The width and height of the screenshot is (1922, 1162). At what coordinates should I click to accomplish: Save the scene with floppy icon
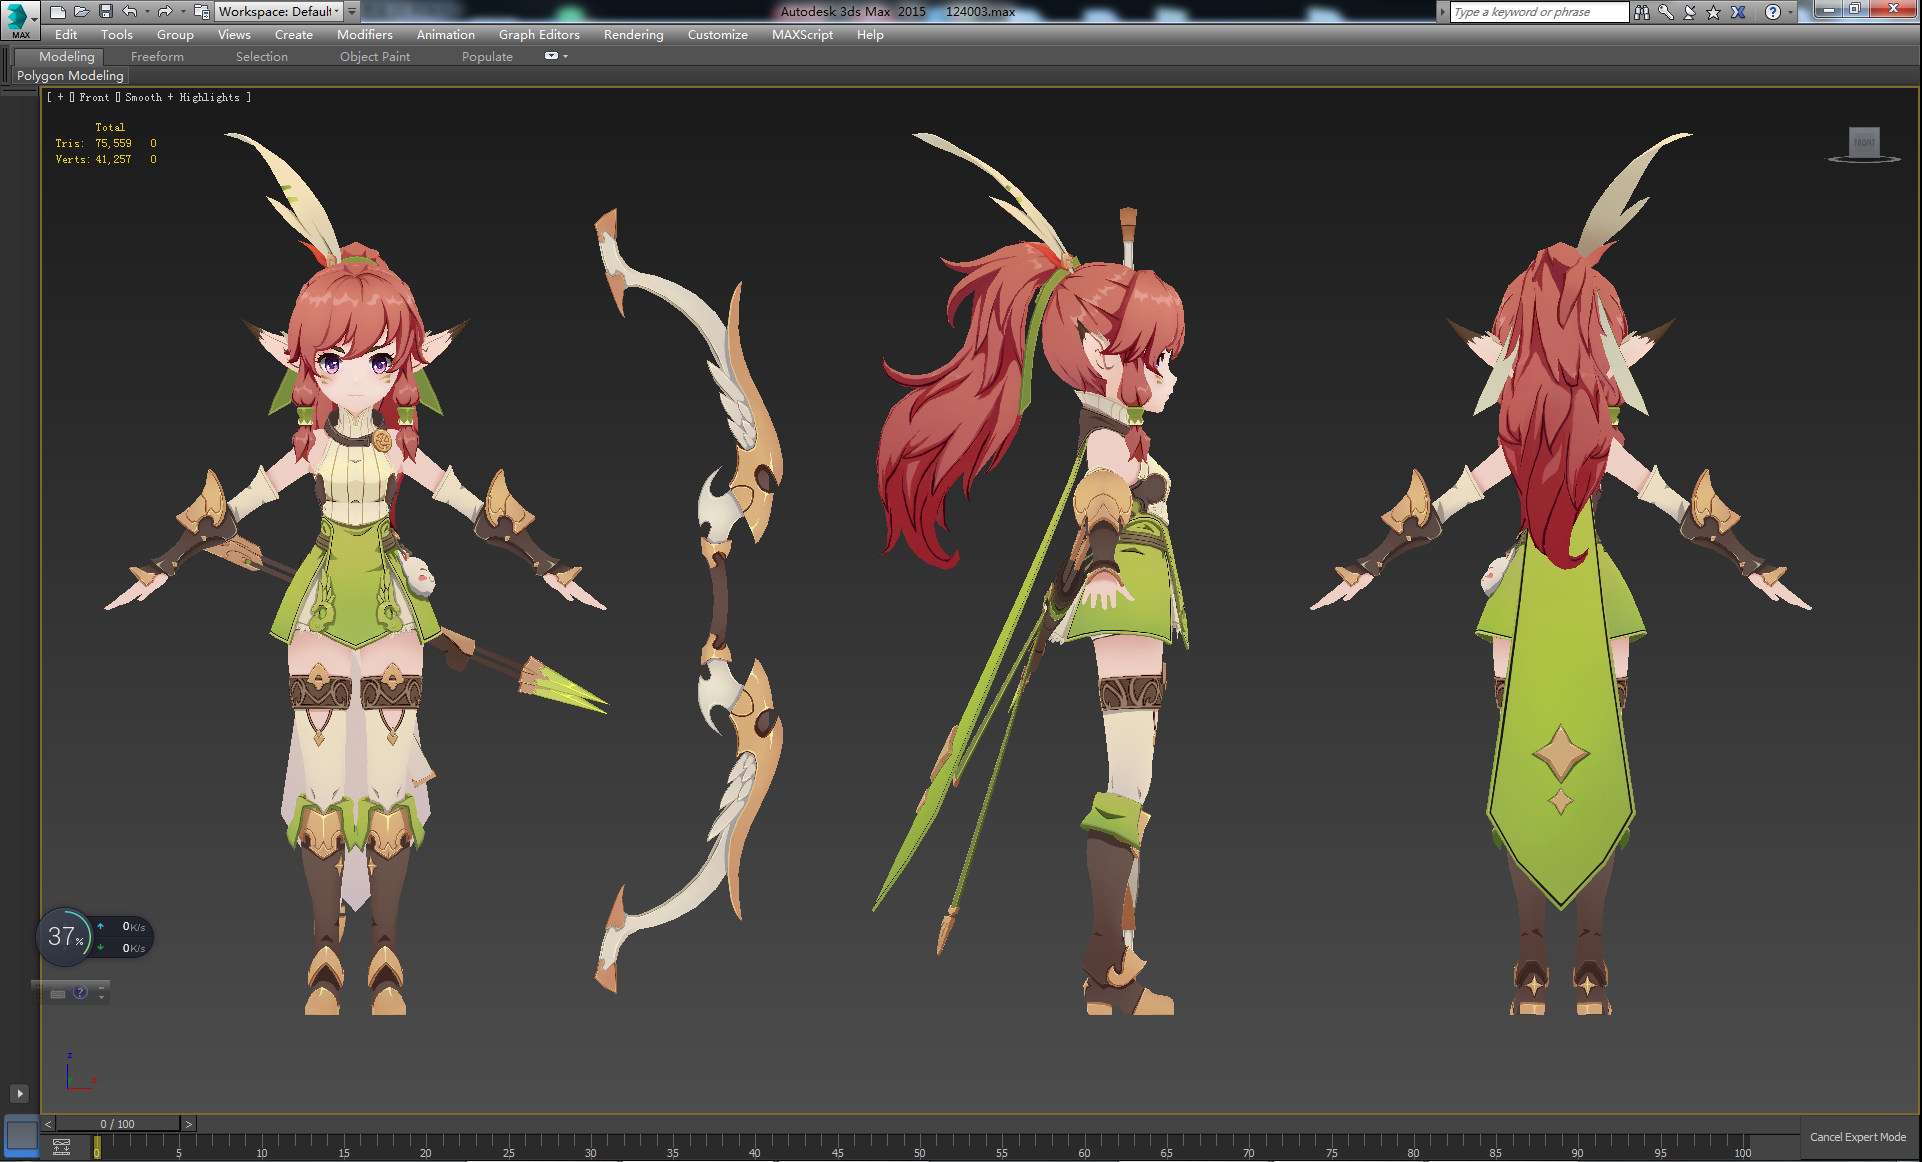pos(106,12)
